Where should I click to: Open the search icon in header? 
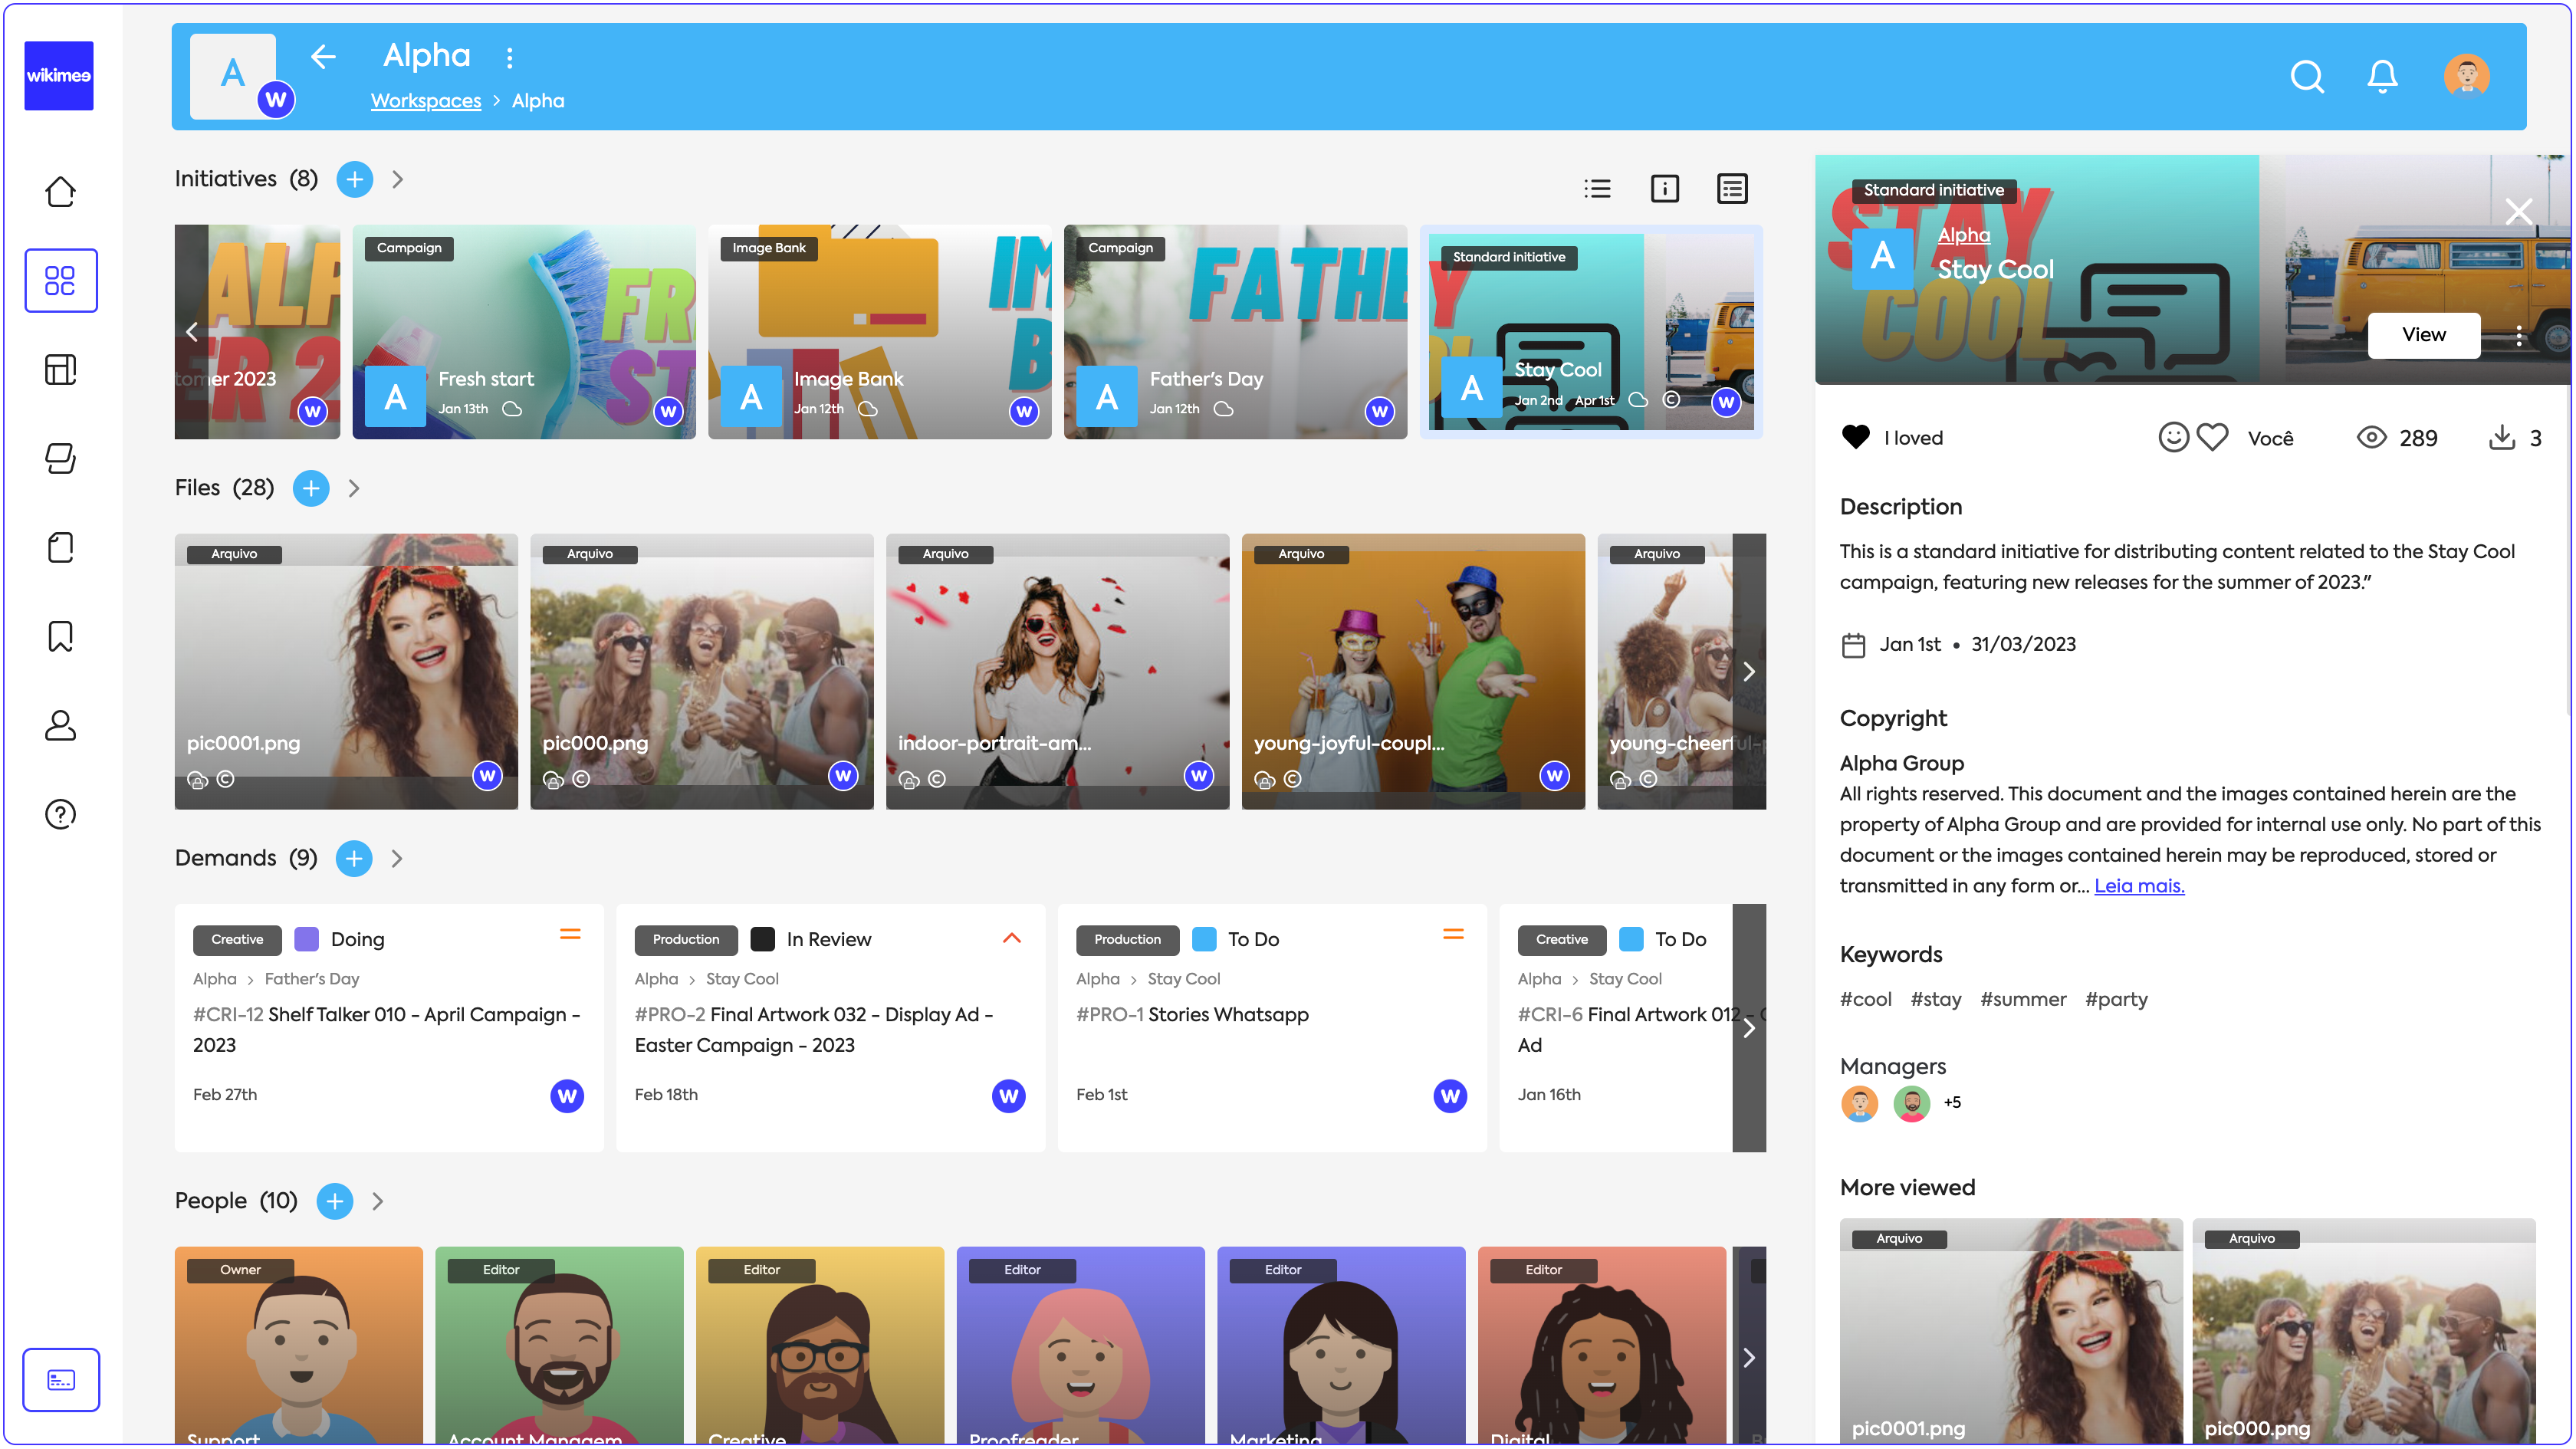[2306, 76]
